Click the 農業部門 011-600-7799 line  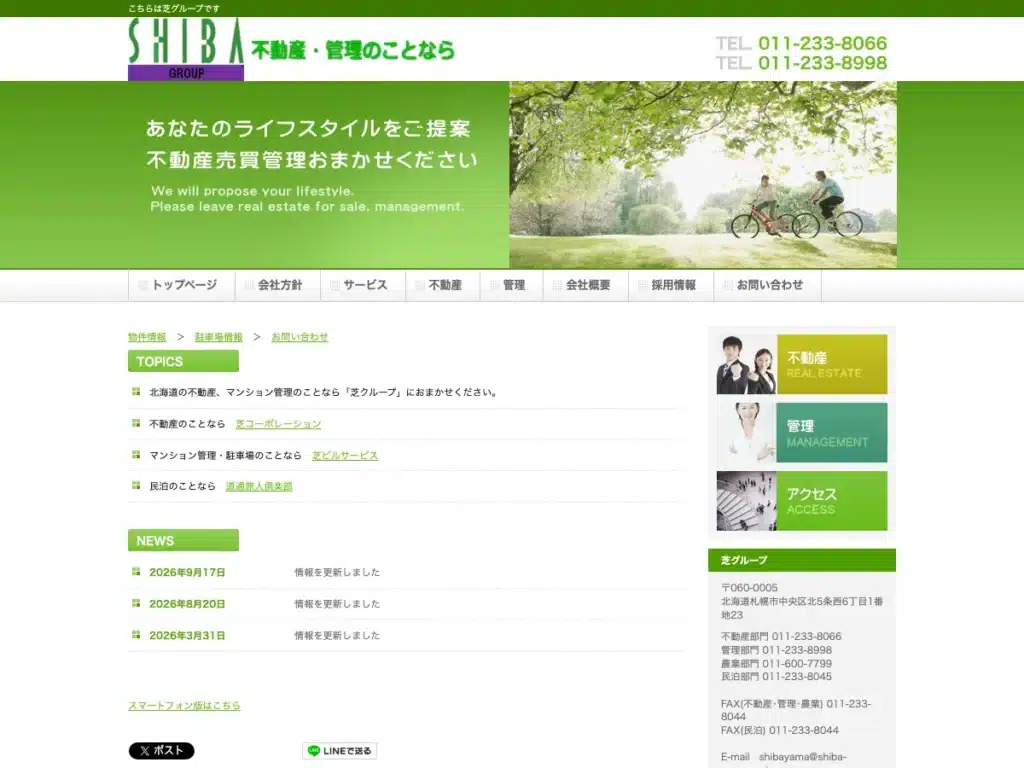point(776,664)
